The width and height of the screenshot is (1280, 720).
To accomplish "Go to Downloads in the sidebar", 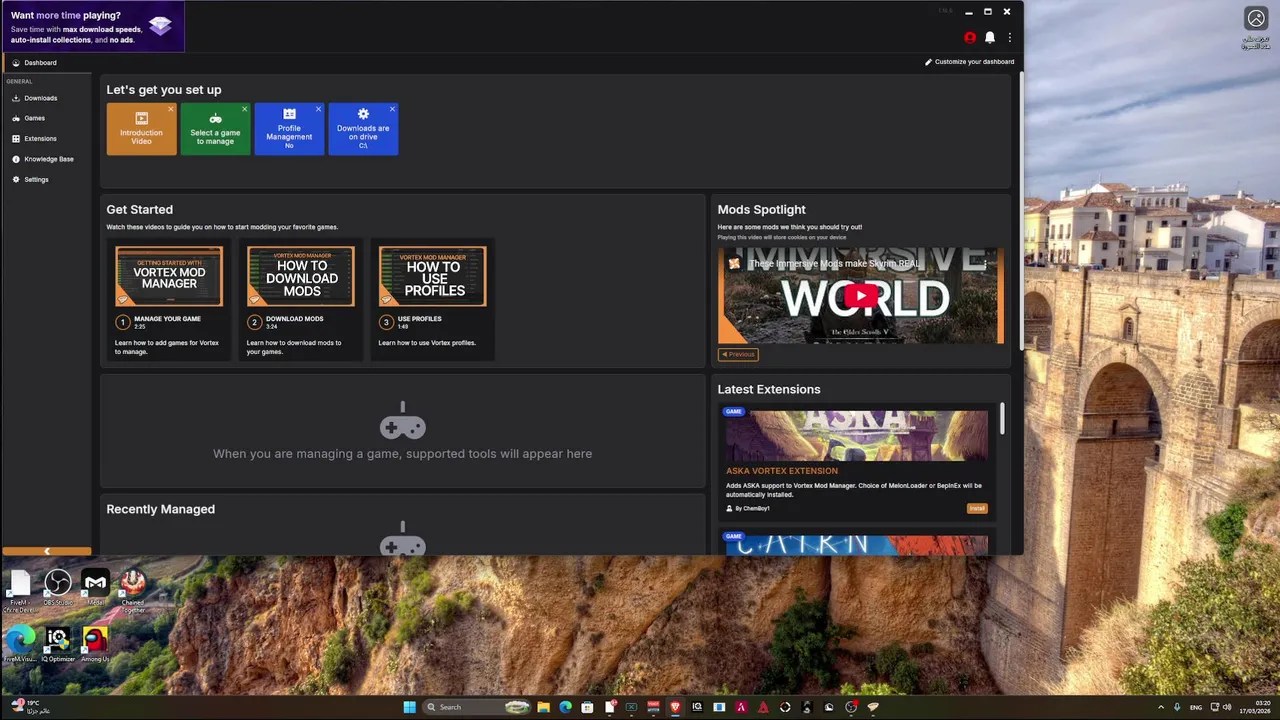I will 46,98.
